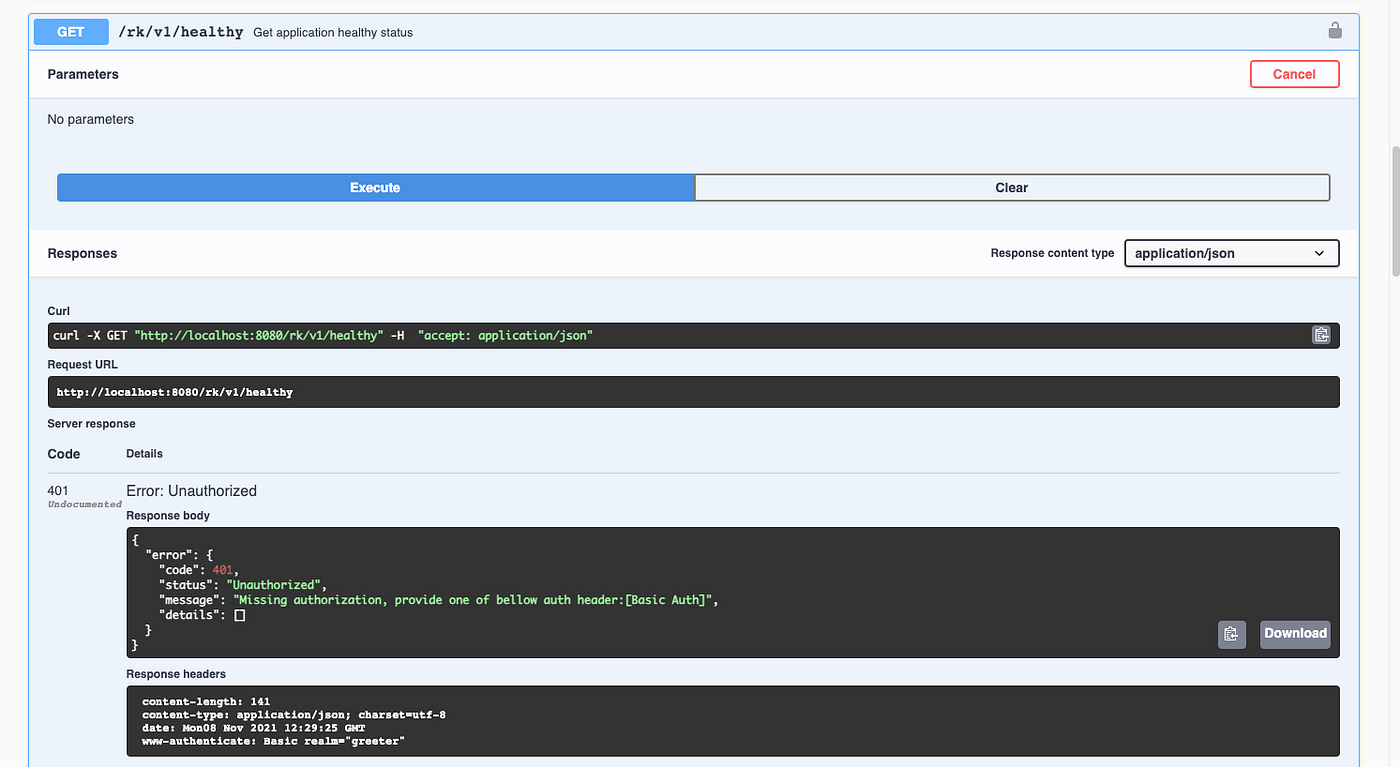This screenshot has height=767, width=1400.
Task: Collapse the operation via GET badge
Action: click(x=71, y=32)
